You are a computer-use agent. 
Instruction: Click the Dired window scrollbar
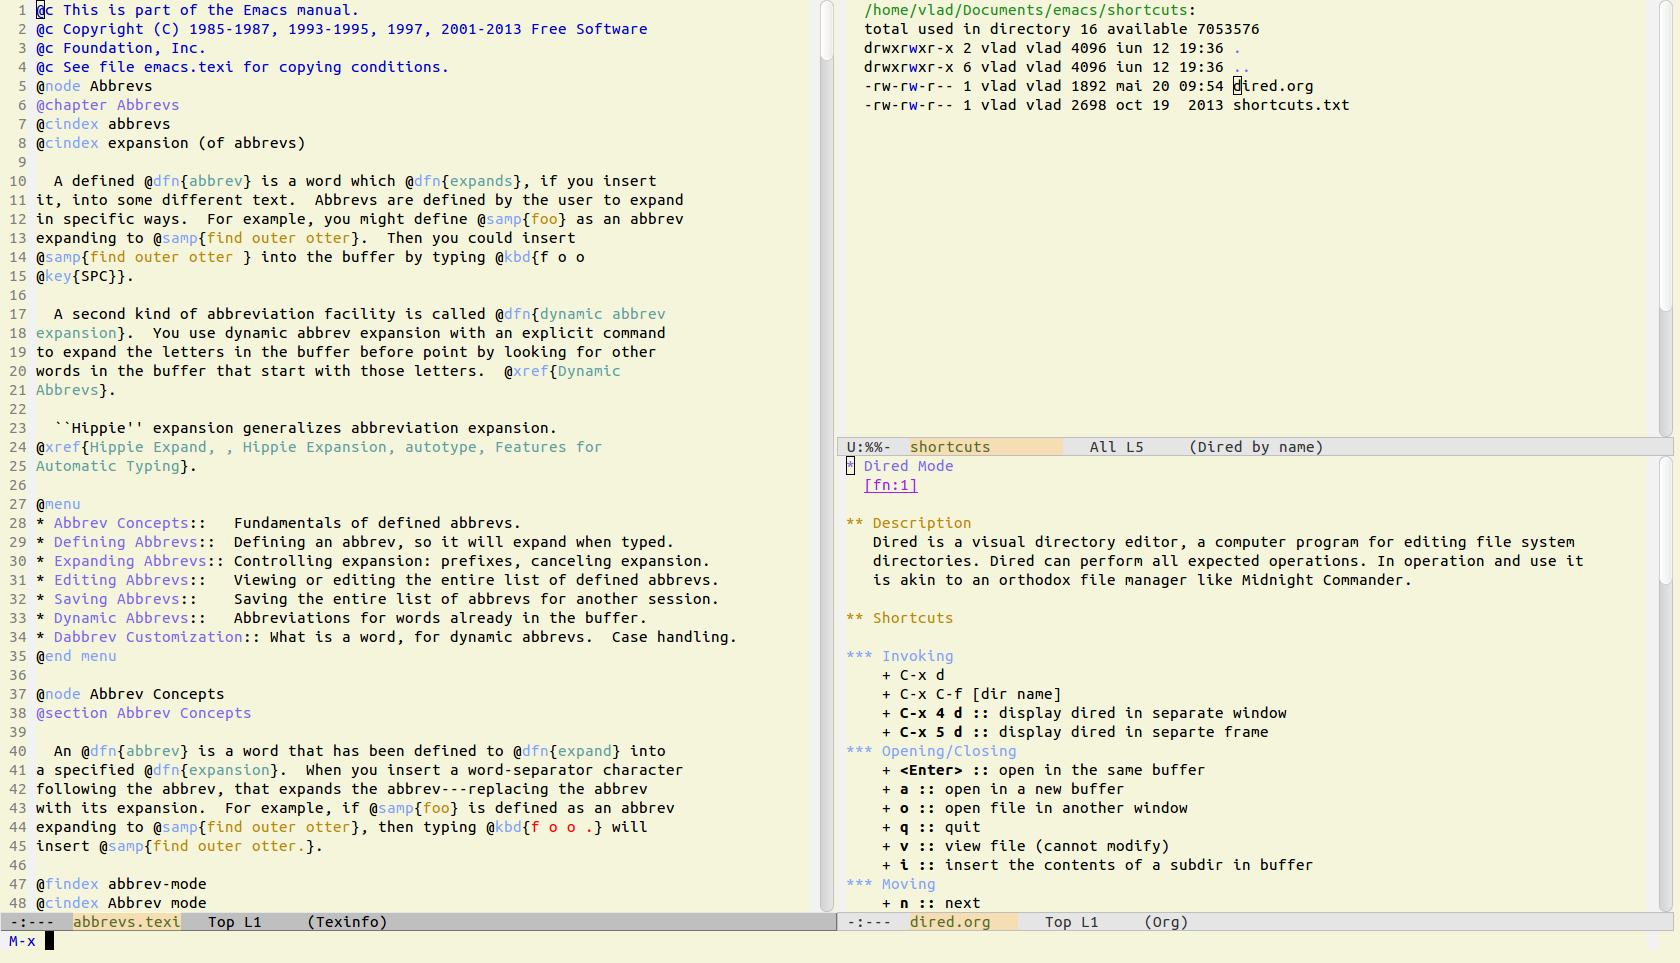pos(1665,218)
